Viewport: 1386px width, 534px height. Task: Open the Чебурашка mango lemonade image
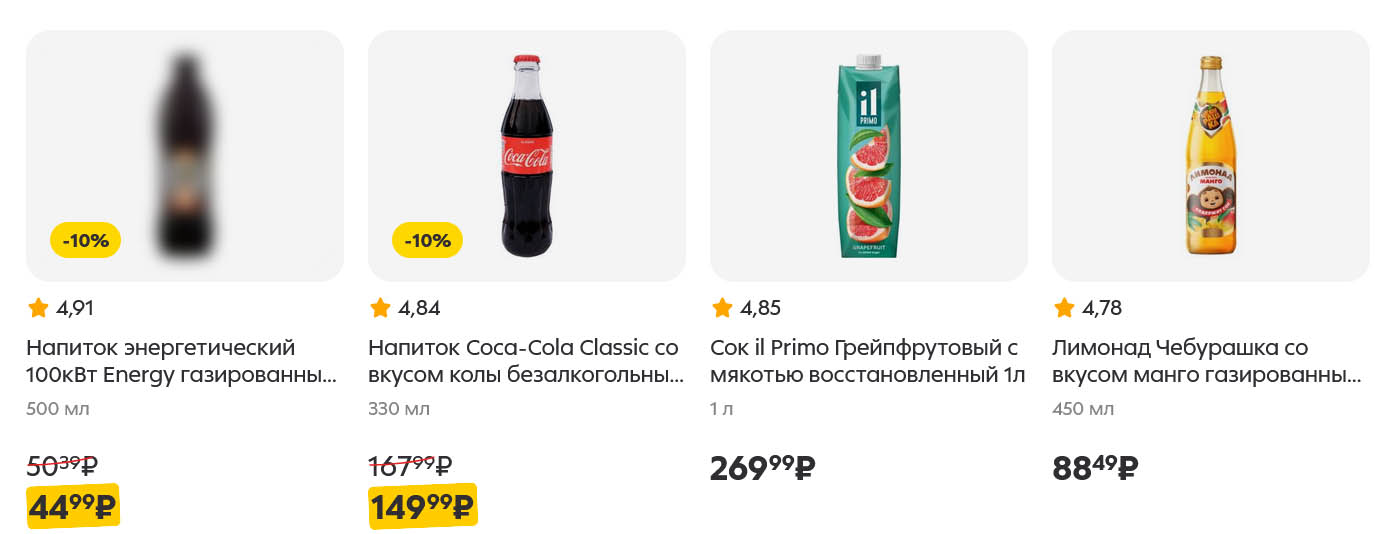pos(1210,155)
